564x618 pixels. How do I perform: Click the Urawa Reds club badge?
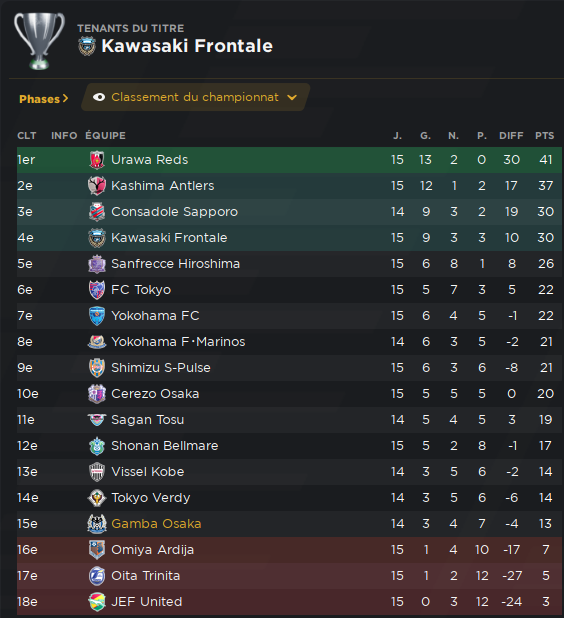(97, 160)
